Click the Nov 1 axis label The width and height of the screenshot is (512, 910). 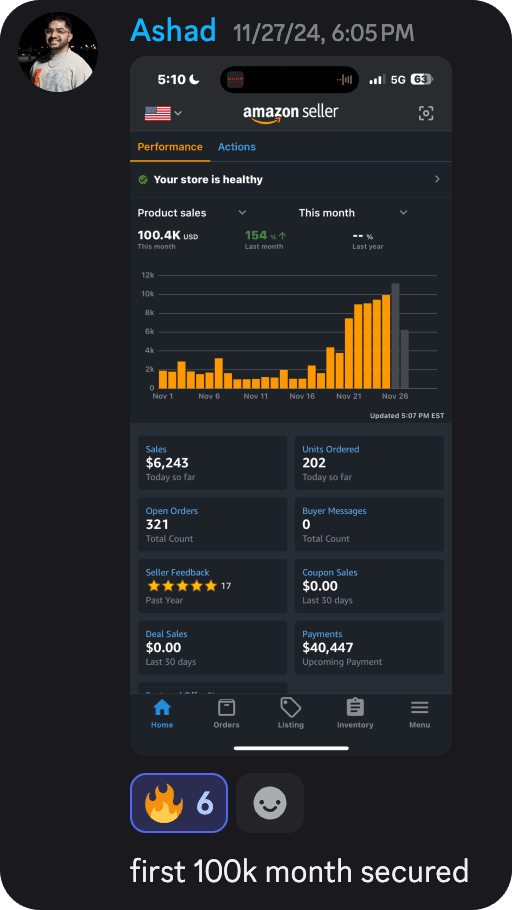[163, 396]
